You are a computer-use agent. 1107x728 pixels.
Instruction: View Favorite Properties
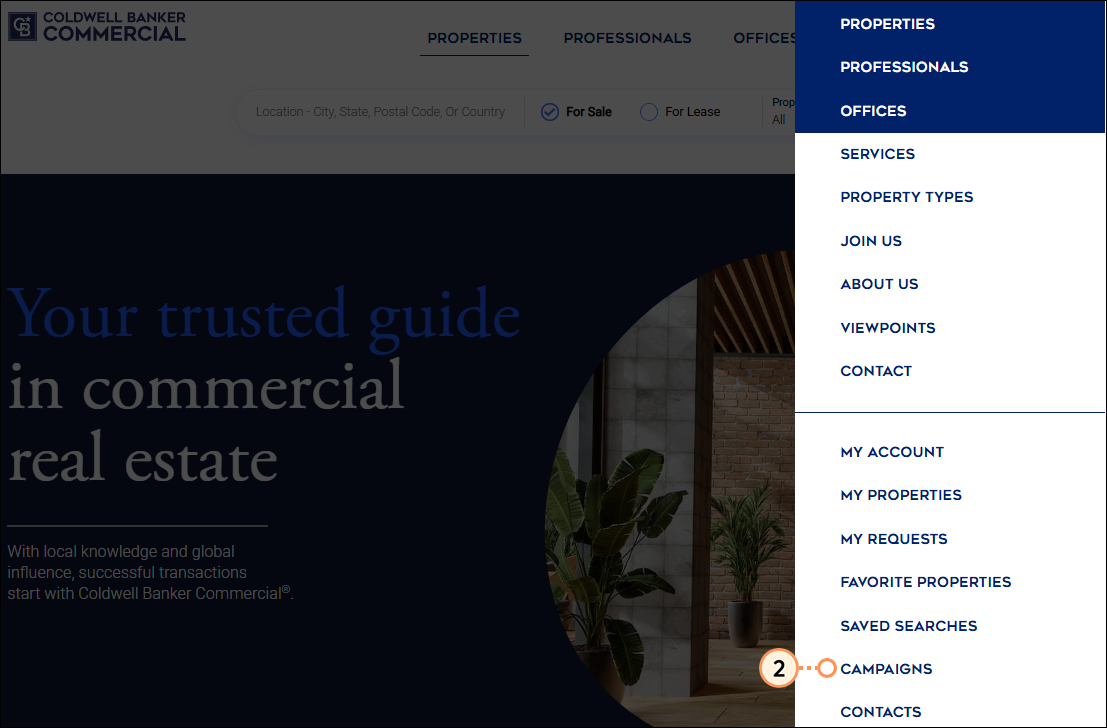(925, 582)
